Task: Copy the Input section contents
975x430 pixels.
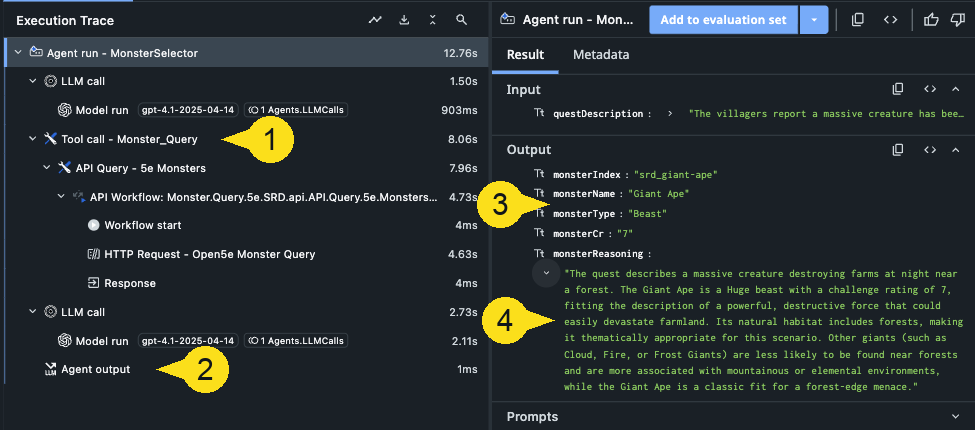Action: [897, 89]
